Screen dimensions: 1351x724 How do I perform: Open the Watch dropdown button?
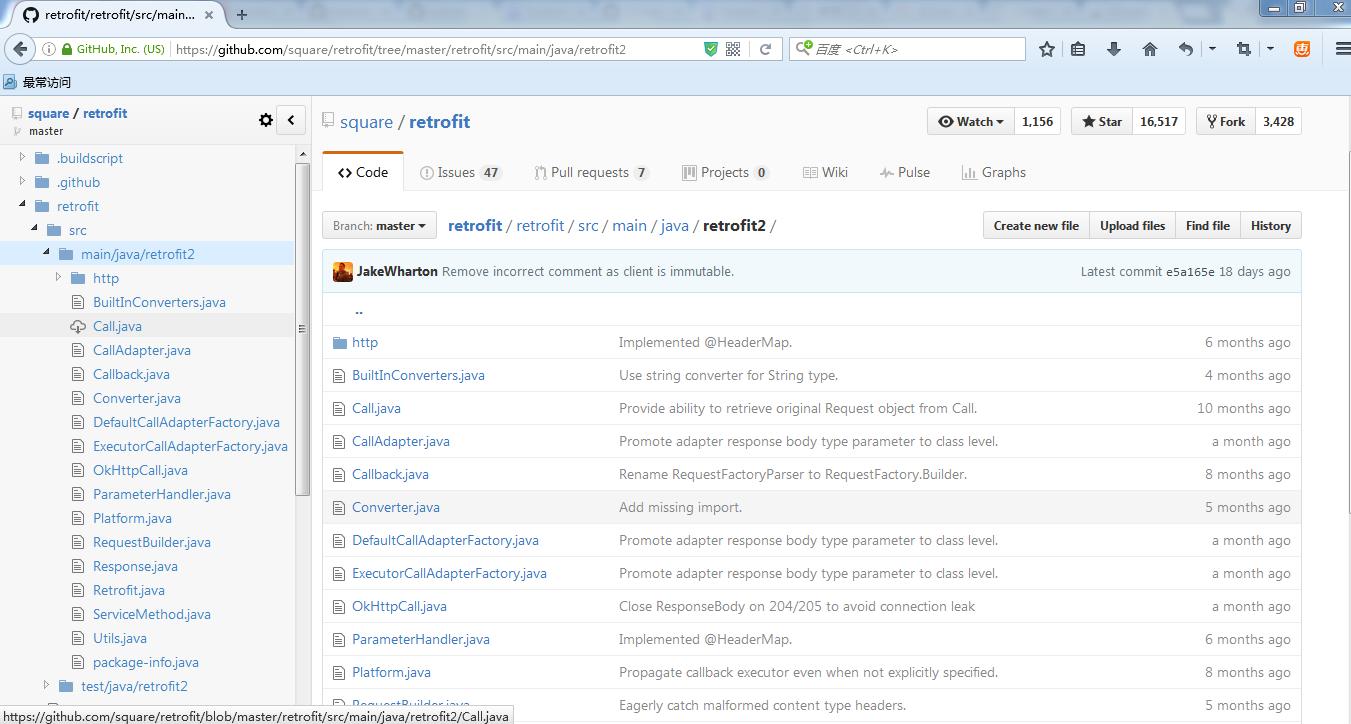970,121
